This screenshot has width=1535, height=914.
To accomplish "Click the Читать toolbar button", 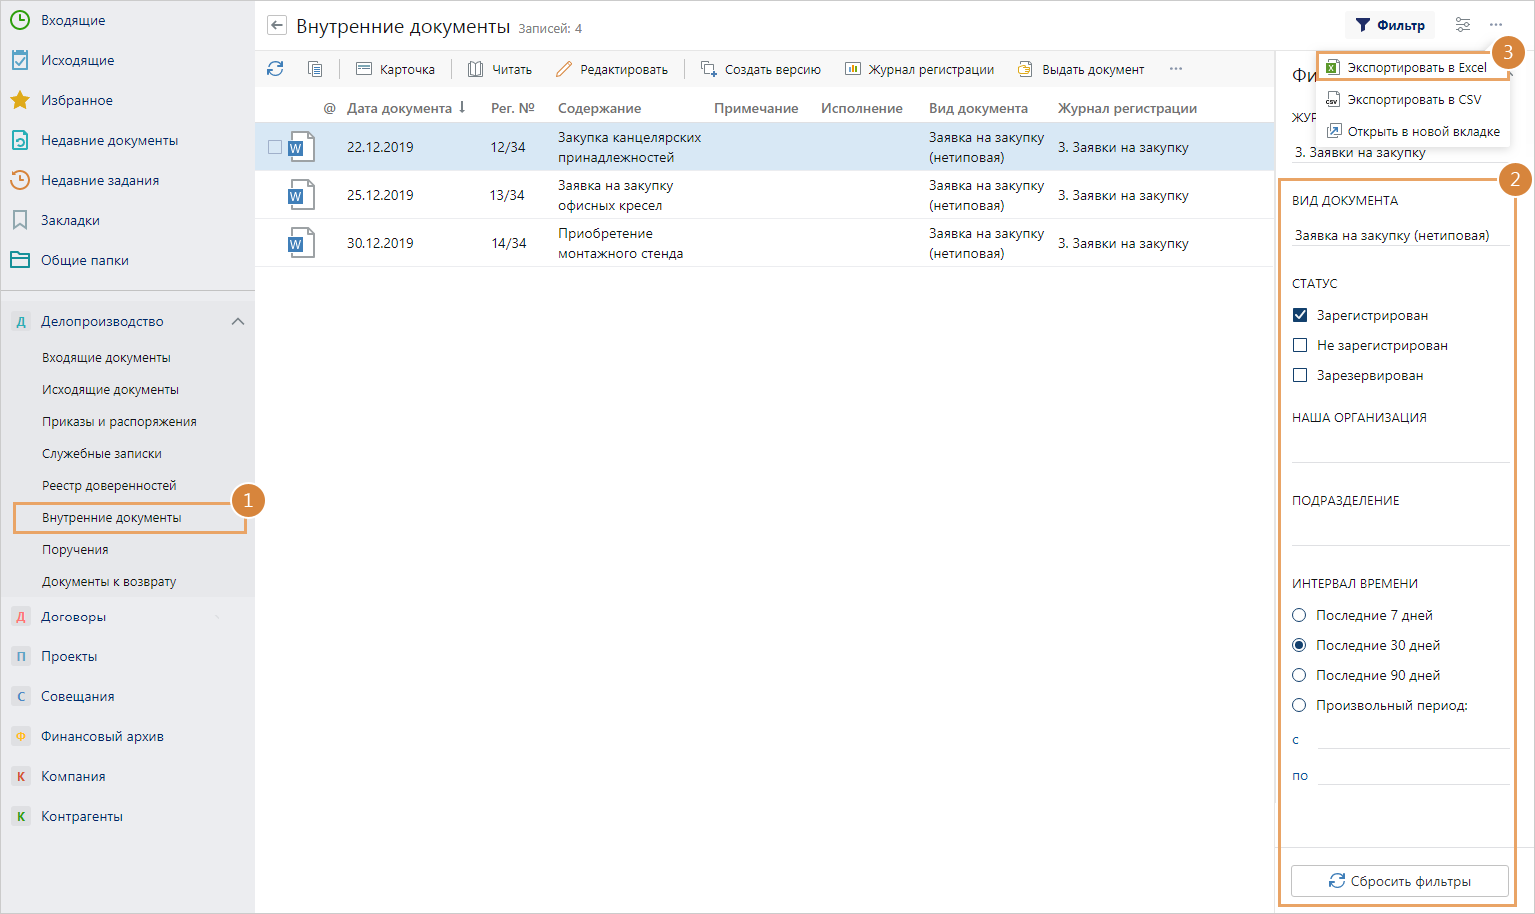I will pyautogui.click(x=500, y=69).
